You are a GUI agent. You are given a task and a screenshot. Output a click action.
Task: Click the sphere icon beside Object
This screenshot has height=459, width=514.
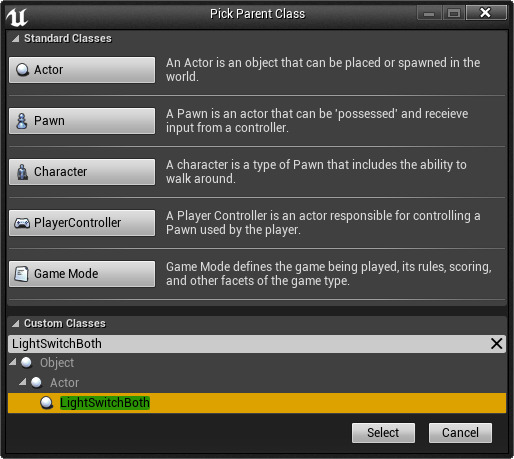(x=26, y=363)
